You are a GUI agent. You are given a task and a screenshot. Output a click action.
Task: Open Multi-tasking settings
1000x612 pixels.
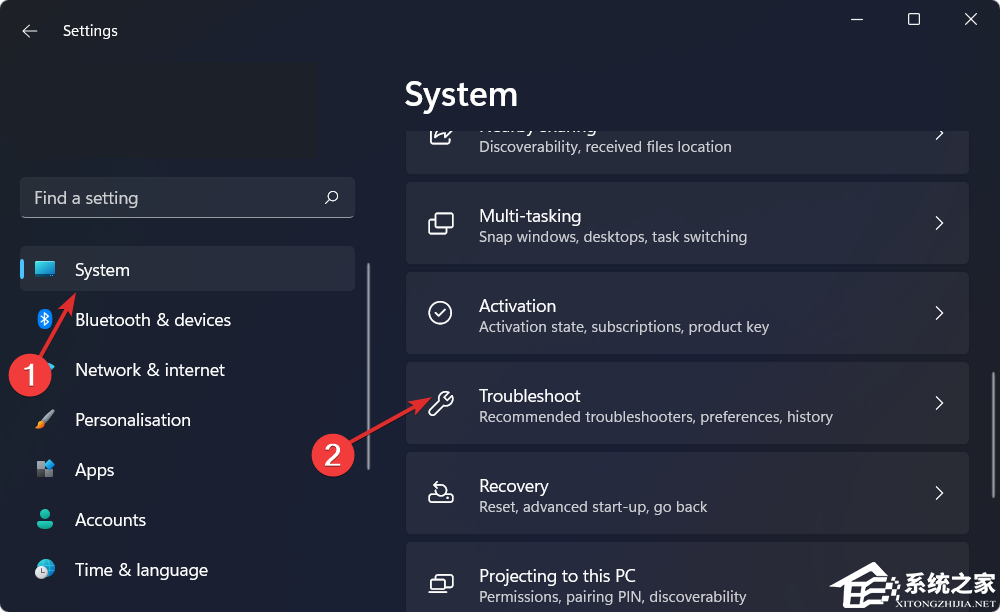point(529,216)
